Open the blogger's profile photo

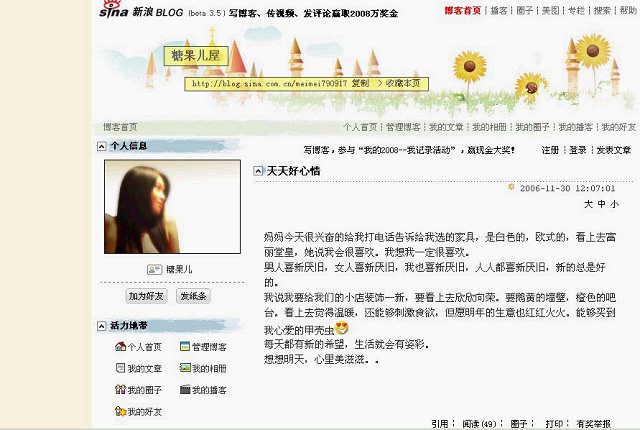172,206
